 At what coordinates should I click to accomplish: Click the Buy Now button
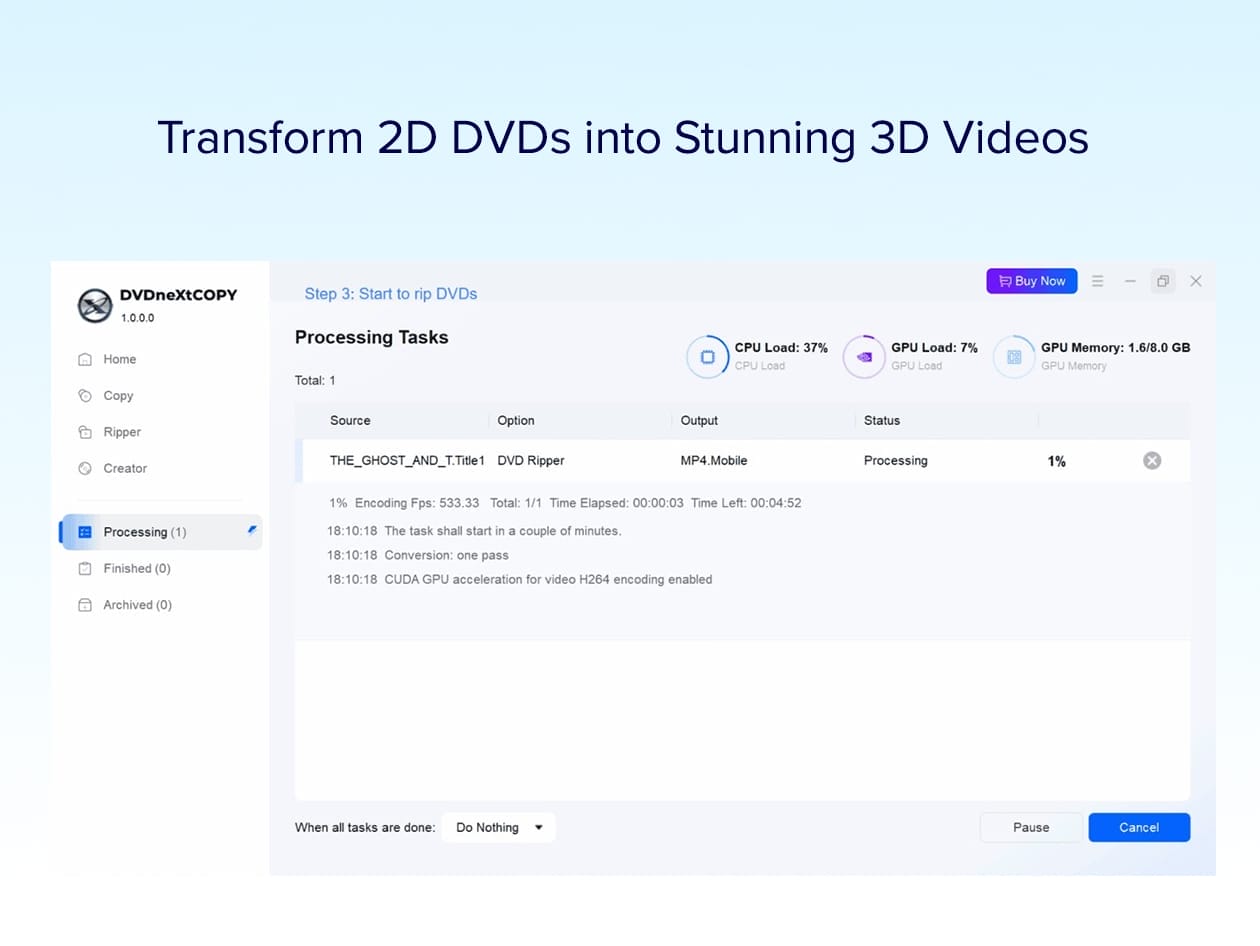1031,282
